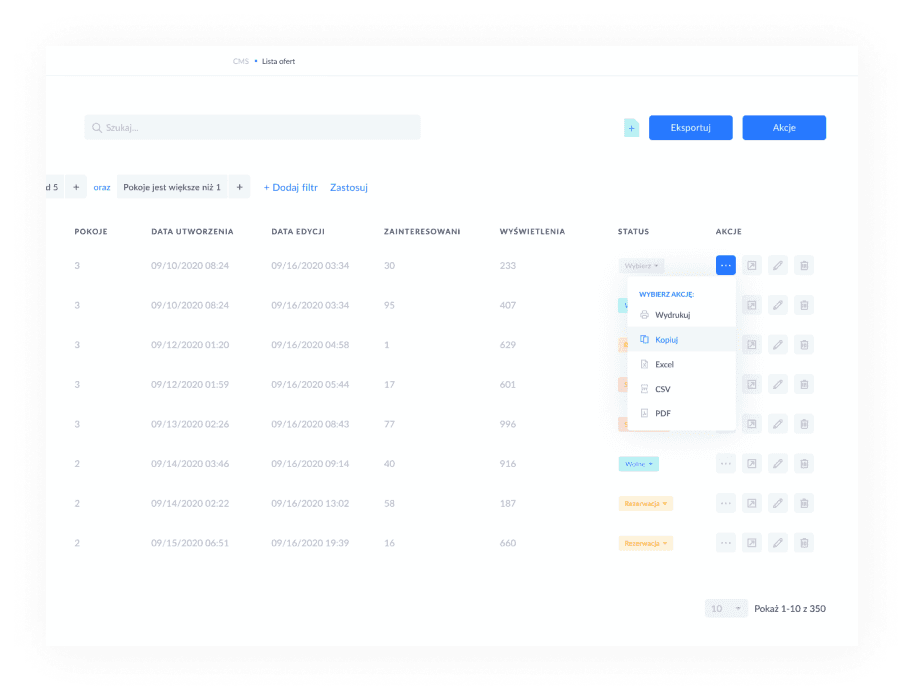Delete the first row using the trash icon
Viewport: 912px width, 700px height.
(x=804, y=265)
